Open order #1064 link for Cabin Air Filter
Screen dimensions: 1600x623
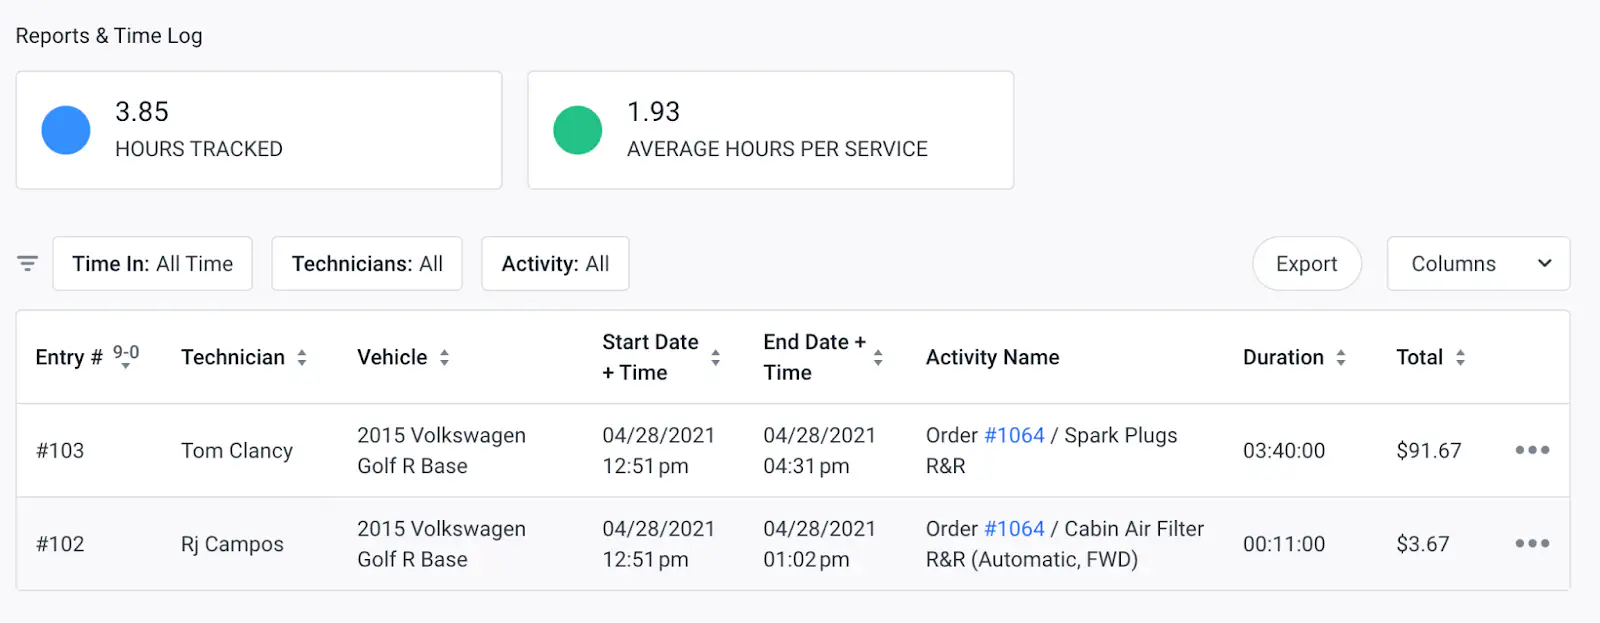coord(1014,529)
